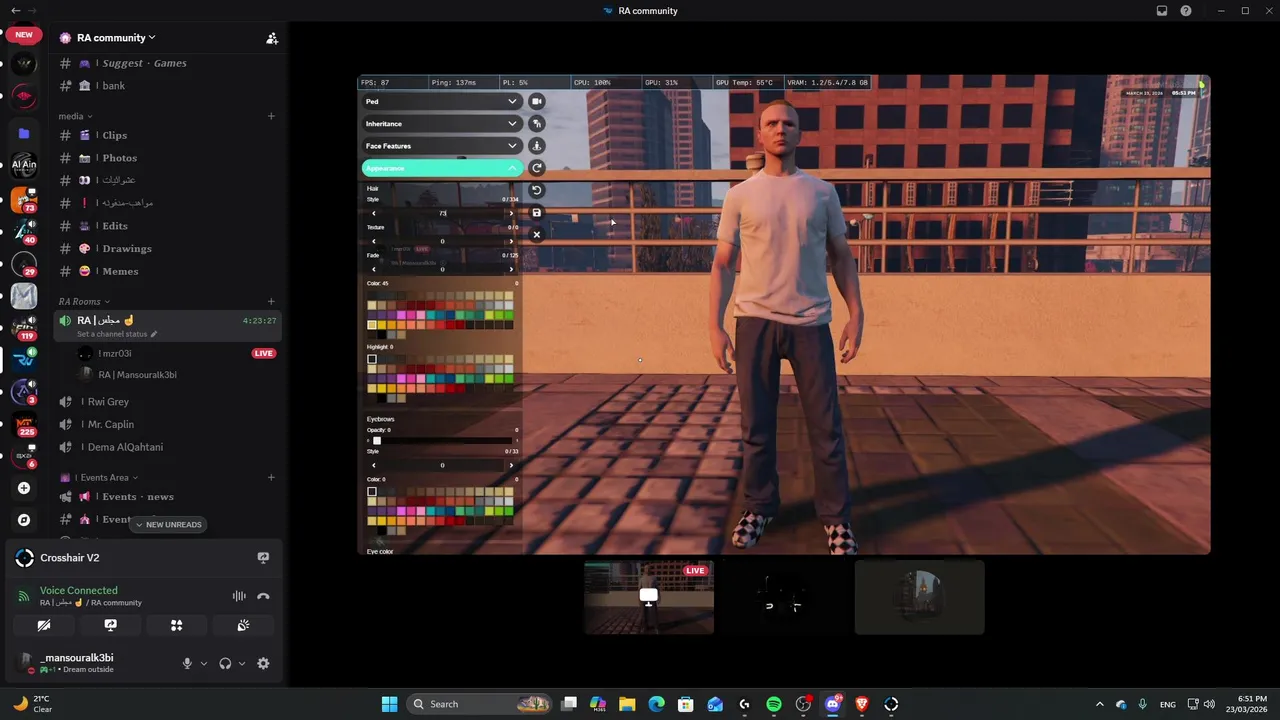The image size is (1280, 720).
Task: Click the server folder icon in sidebar
Action: 24,133
